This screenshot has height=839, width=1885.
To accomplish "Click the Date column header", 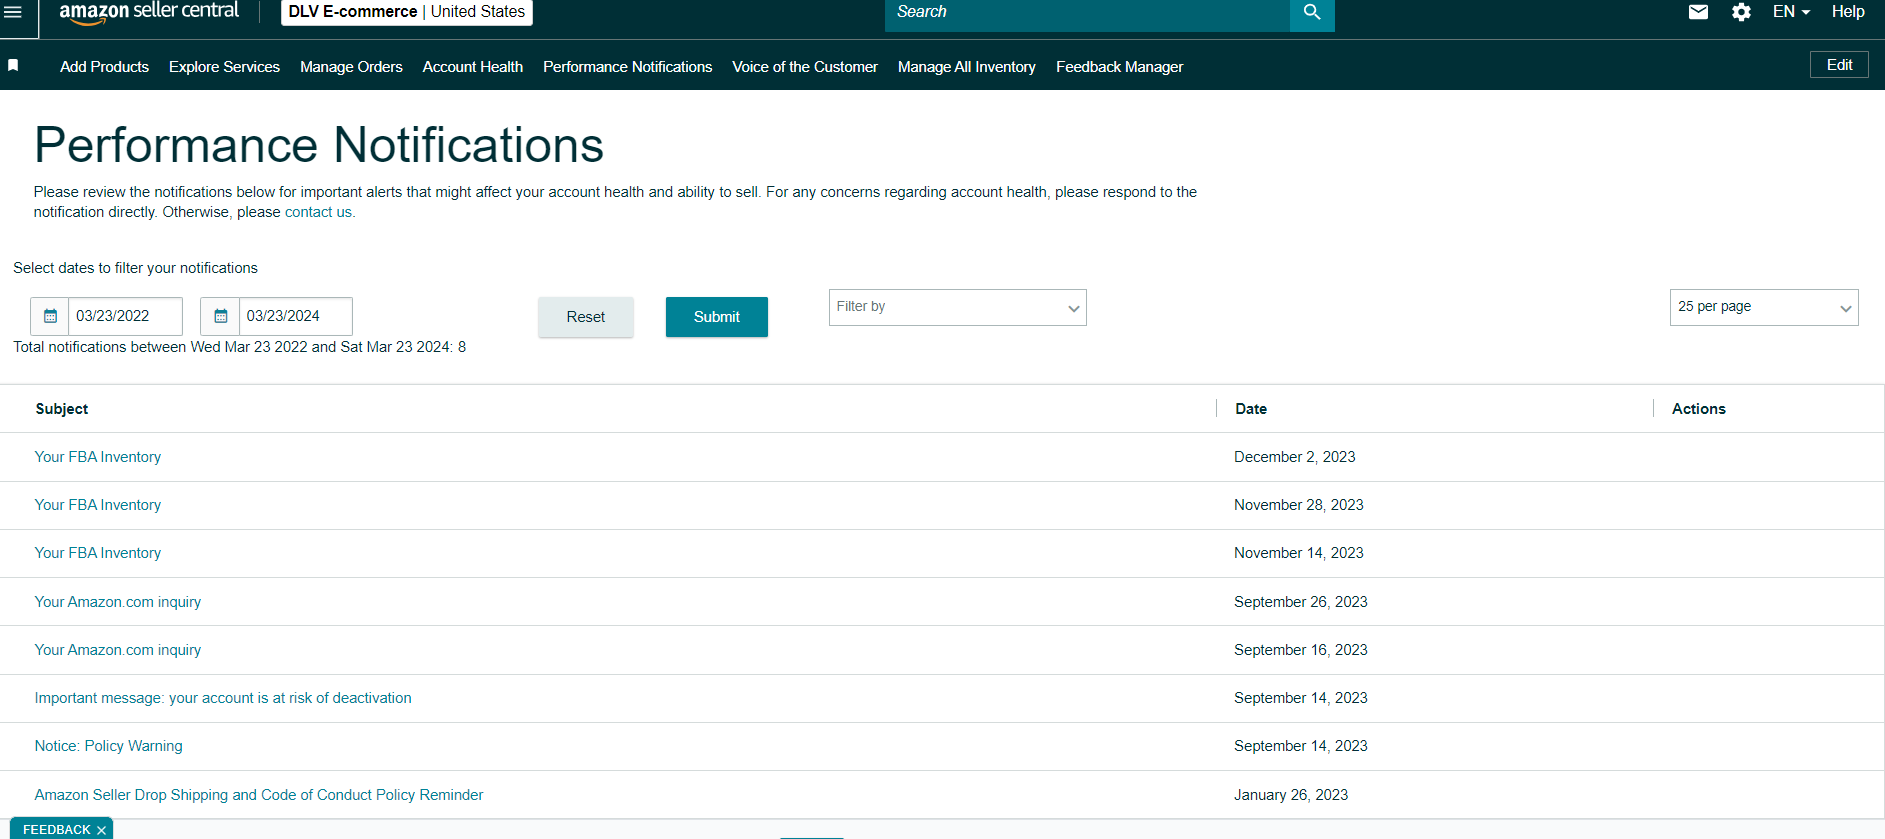I will point(1251,409).
